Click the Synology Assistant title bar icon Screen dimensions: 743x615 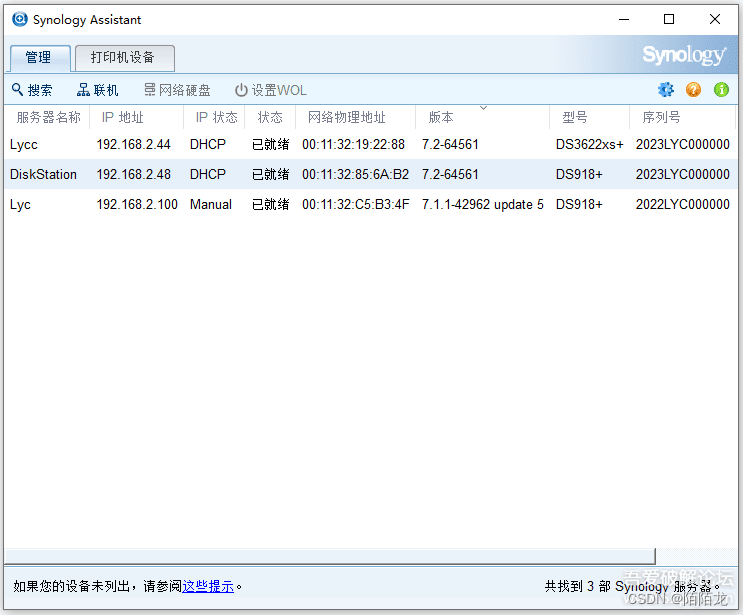(x=19, y=19)
